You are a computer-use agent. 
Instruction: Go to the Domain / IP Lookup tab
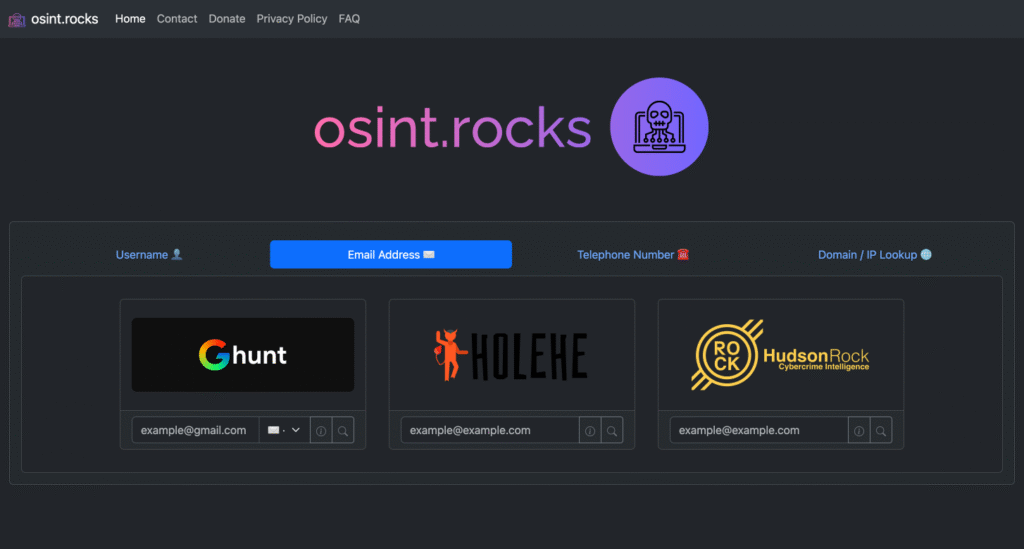pyautogui.click(x=874, y=255)
